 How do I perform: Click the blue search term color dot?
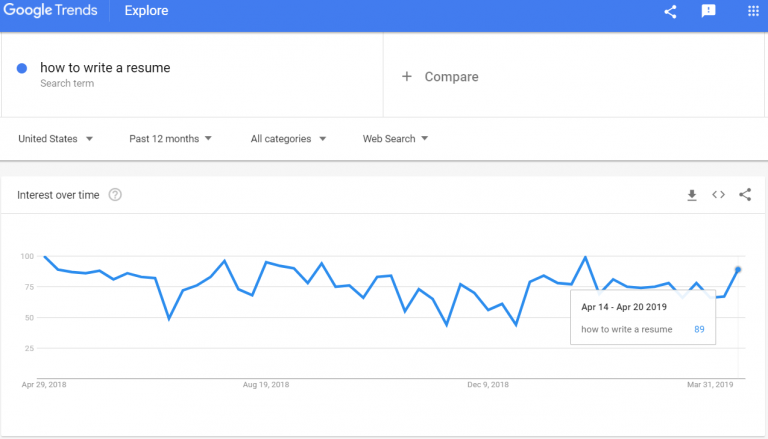(x=22, y=68)
